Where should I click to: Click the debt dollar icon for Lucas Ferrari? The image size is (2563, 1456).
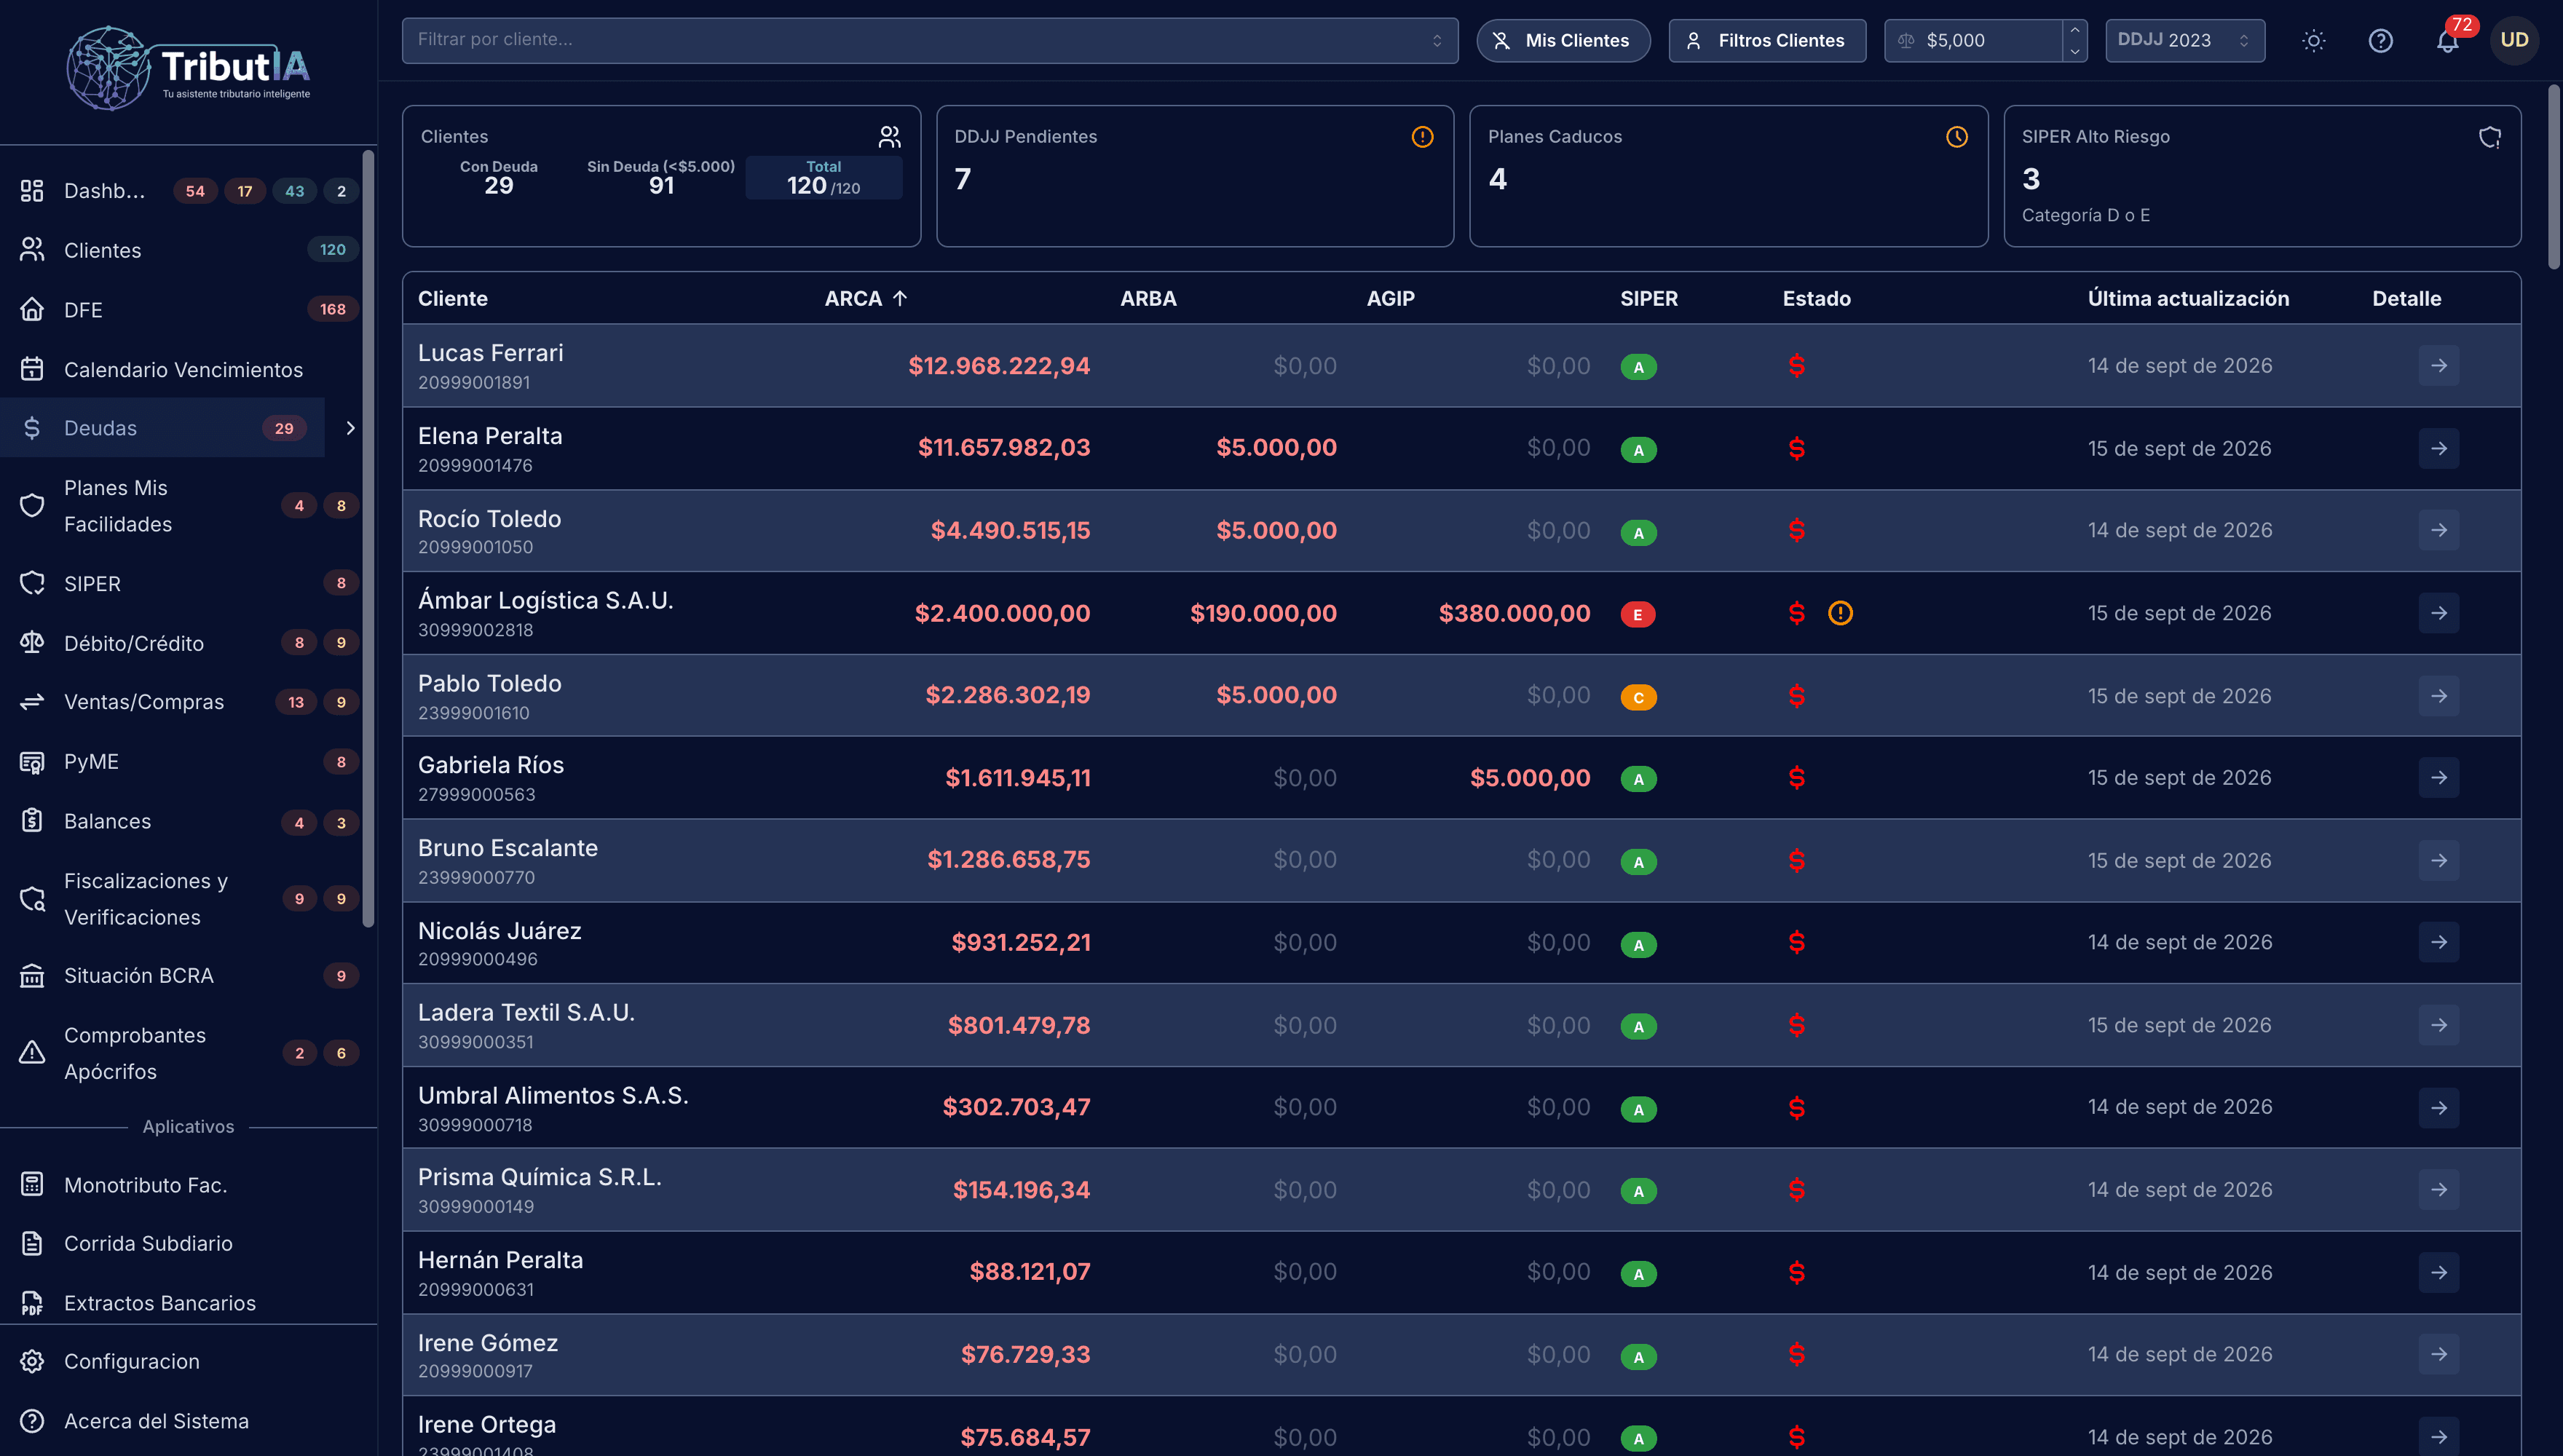[1797, 366]
